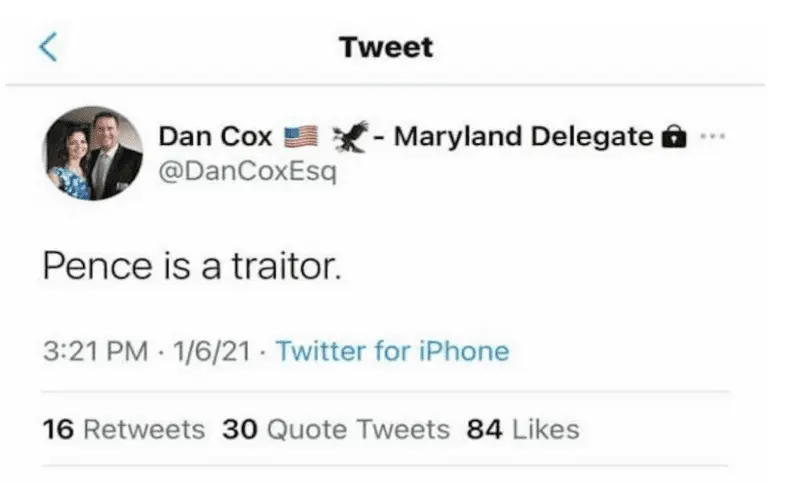View the 16 Retweets list
This screenshot has height=483, width=806.
(x=124, y=430)
